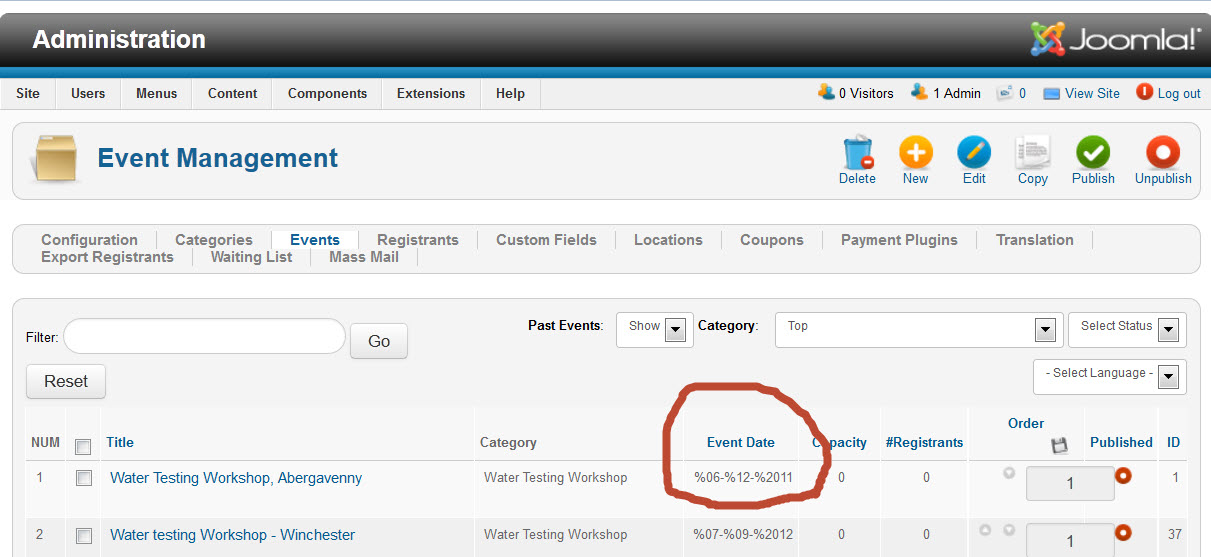1211x557 pixels.
Task: Check the select-all checkbox in table header
Action: coord(84,446)
